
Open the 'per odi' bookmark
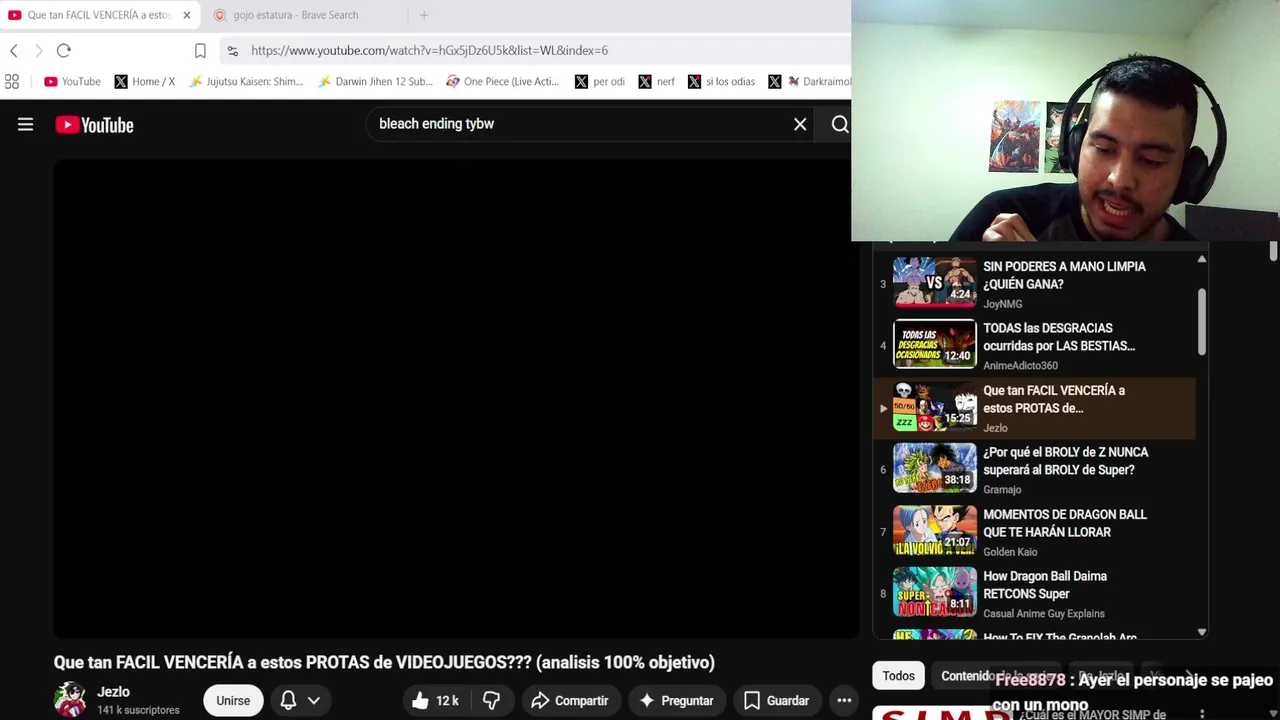pos(600,81)
